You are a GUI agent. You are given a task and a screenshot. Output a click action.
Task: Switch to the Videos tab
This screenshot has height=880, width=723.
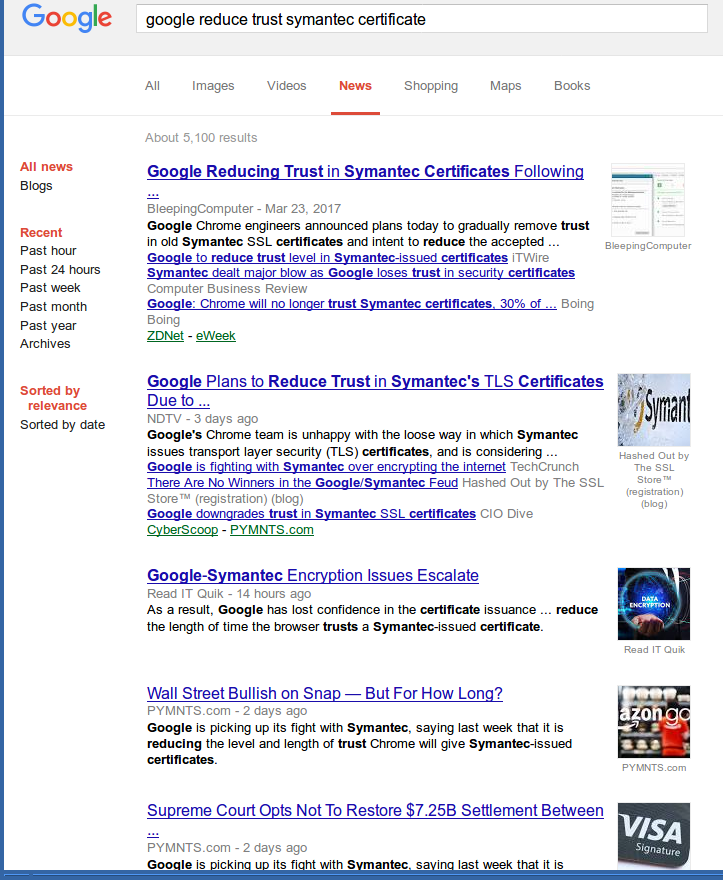tap(286, 86)
